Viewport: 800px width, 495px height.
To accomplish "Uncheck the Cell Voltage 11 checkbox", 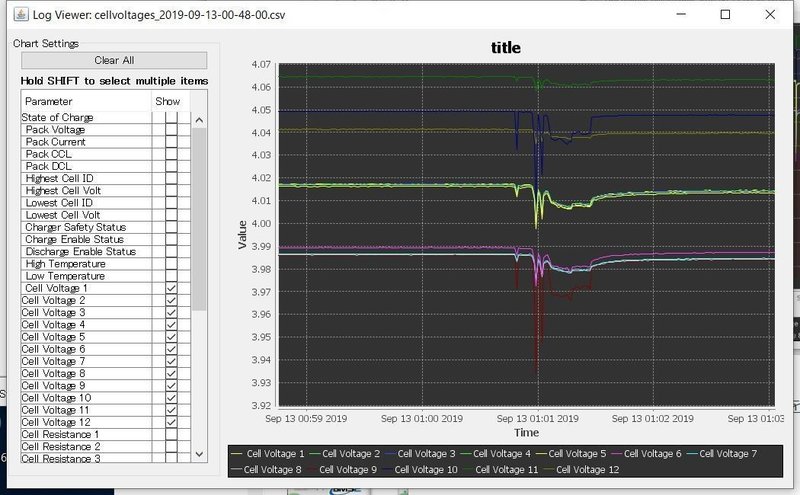I will [x=171, y=410].
